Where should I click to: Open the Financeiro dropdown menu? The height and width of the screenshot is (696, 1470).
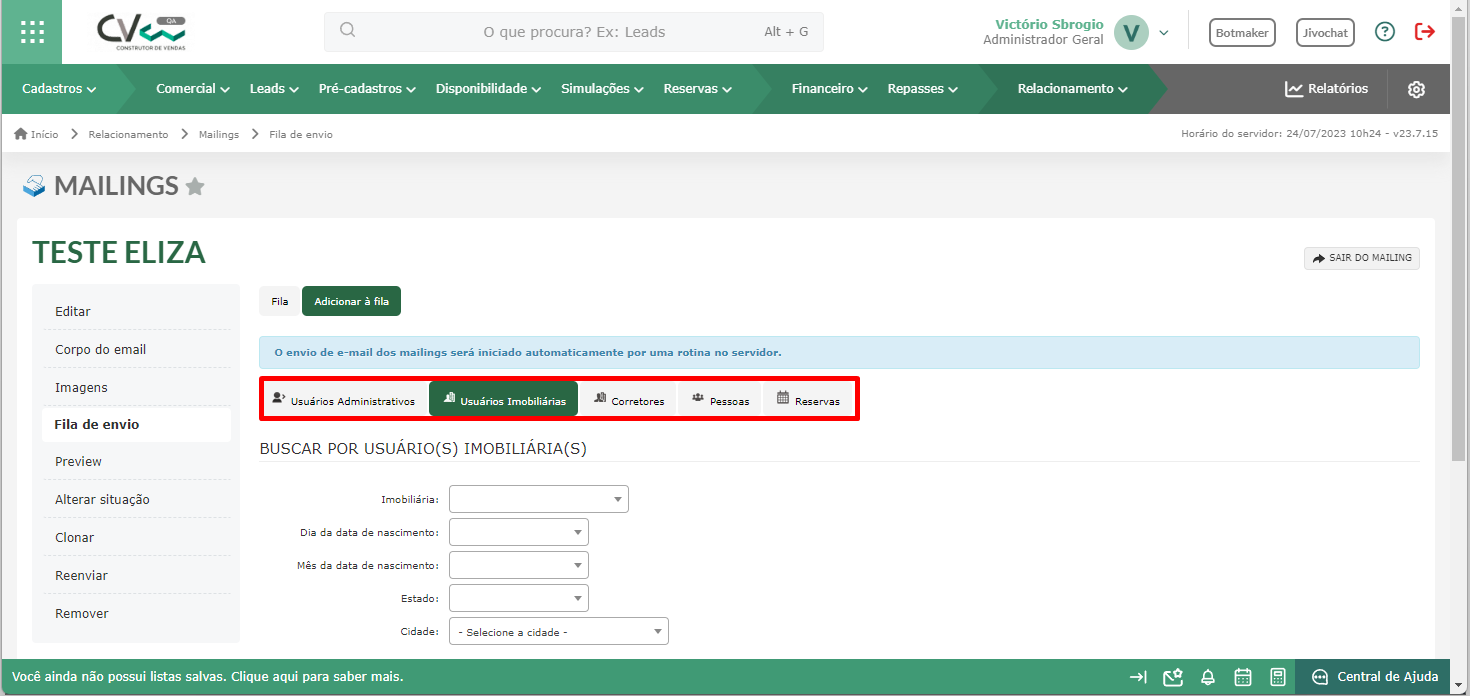pos(829,89)
